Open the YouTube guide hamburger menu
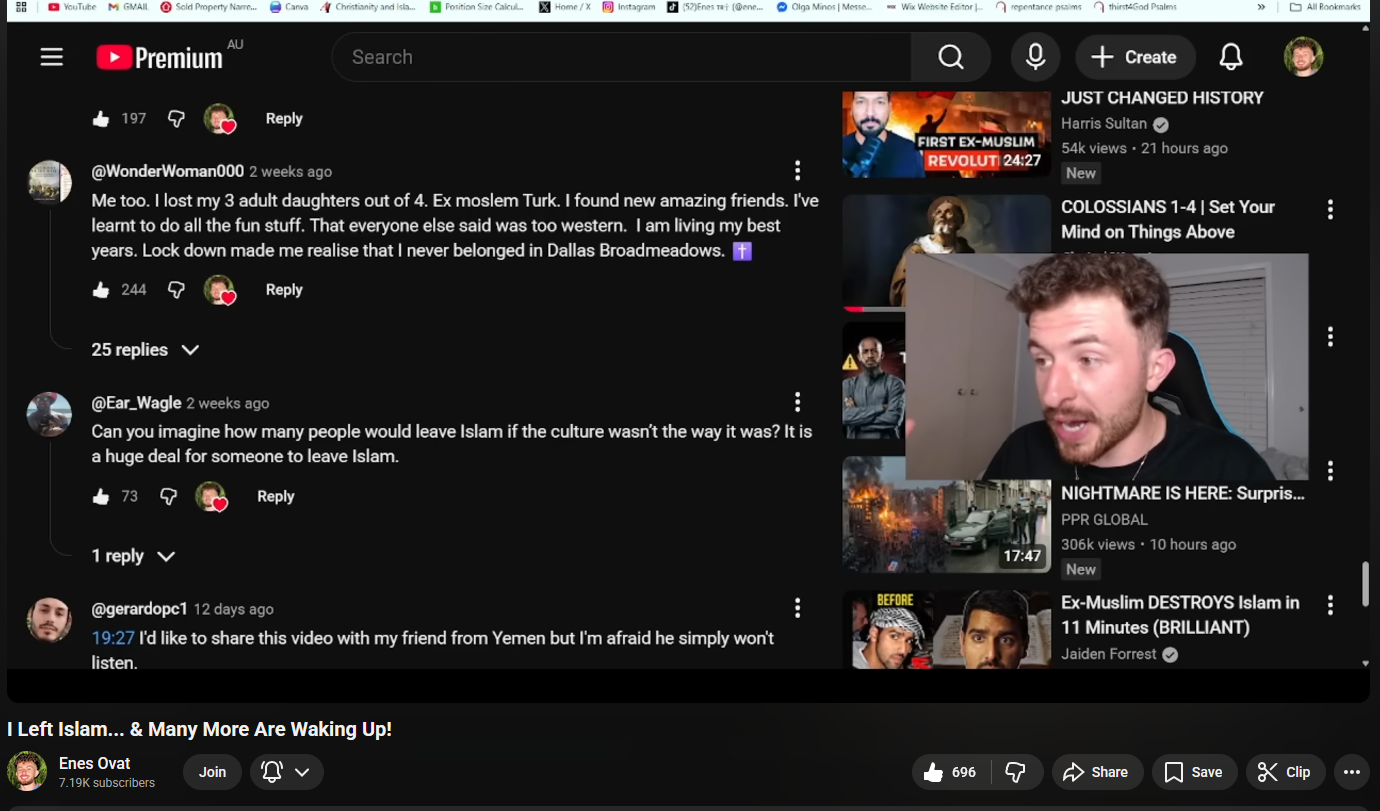Viewport: 1380px width, 811px height. [x=52, y=57]
